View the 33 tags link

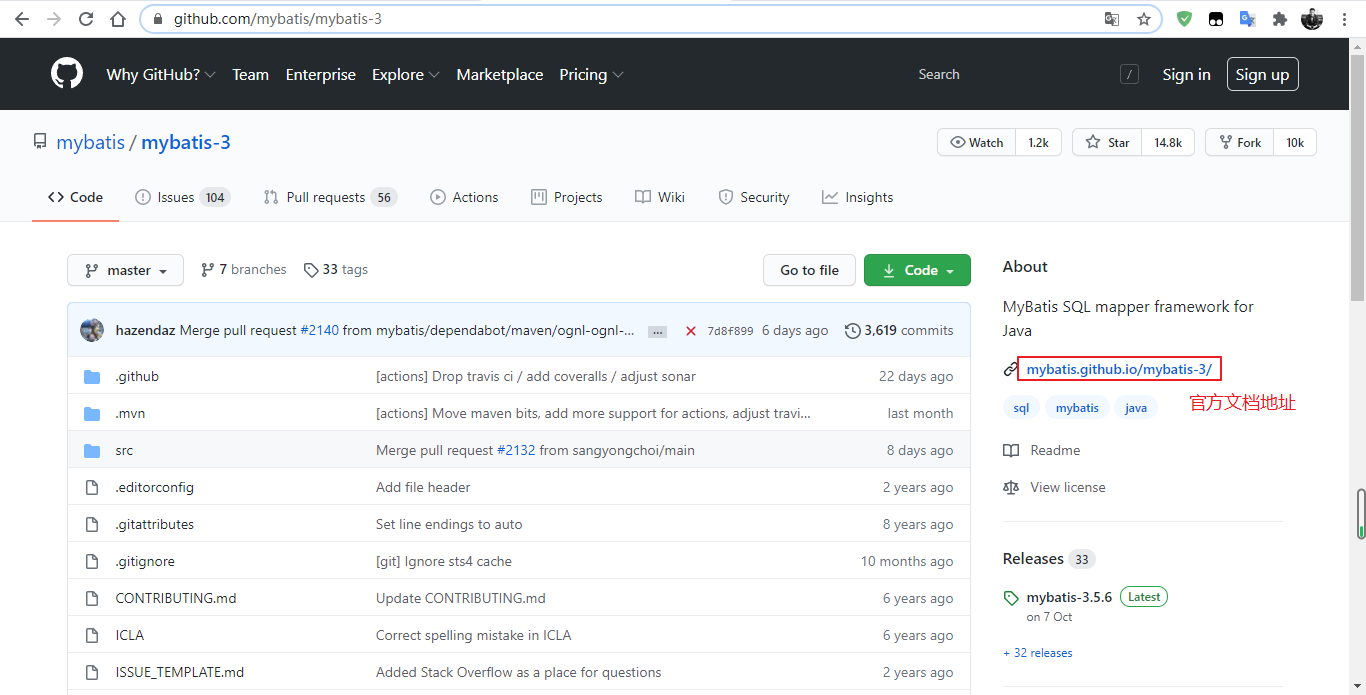click(336, 270)
